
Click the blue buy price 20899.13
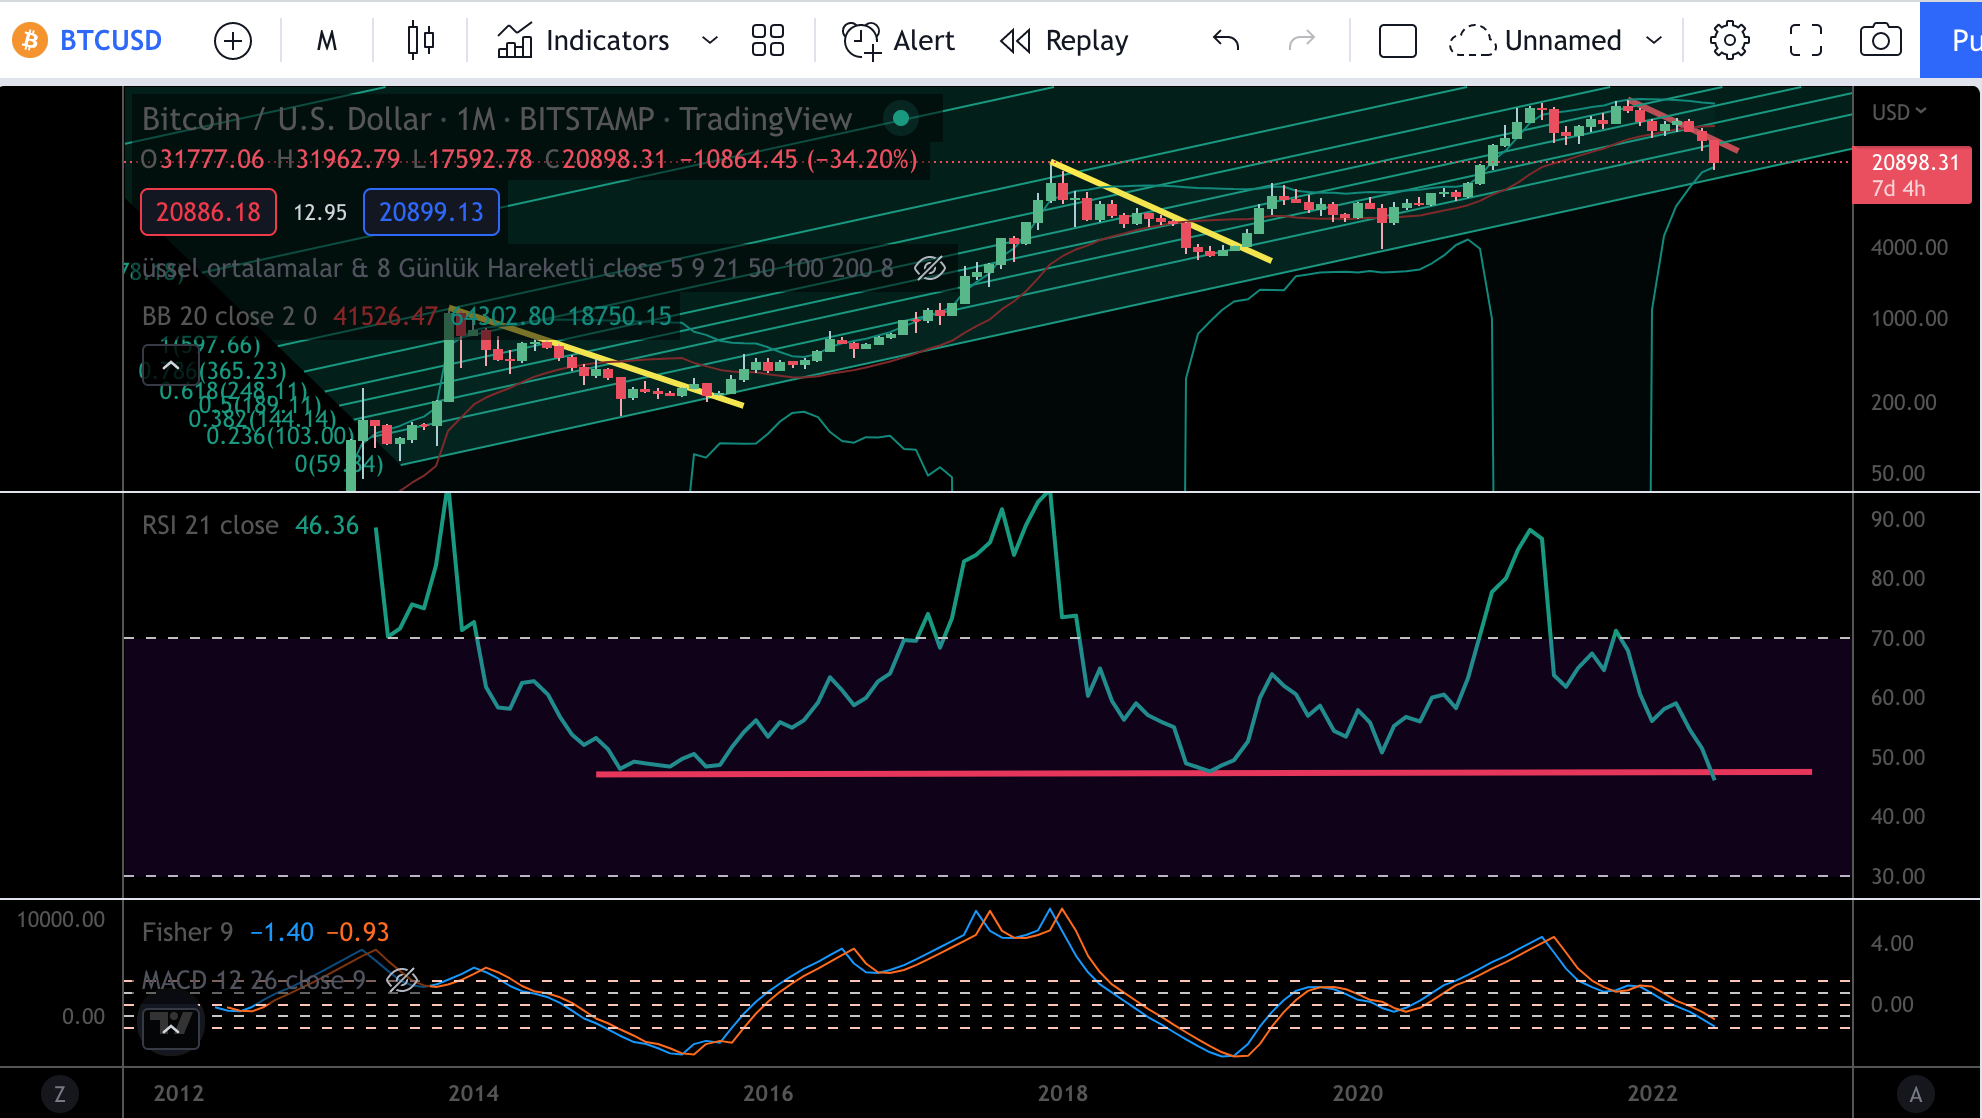click(431, 212)
